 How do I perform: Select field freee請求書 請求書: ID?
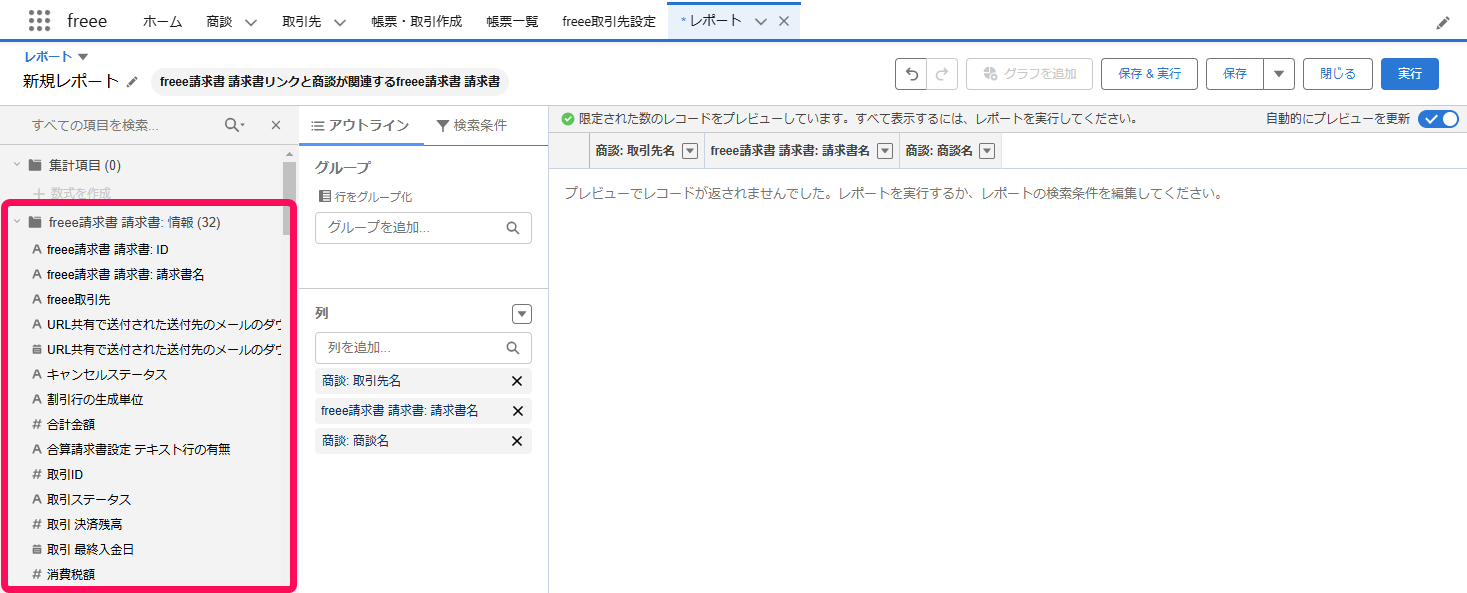[x=108, y=249]
